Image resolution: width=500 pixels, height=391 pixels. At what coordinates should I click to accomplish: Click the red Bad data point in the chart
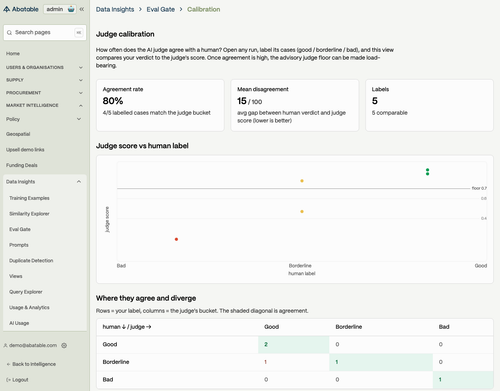click(x=176, y=239)
